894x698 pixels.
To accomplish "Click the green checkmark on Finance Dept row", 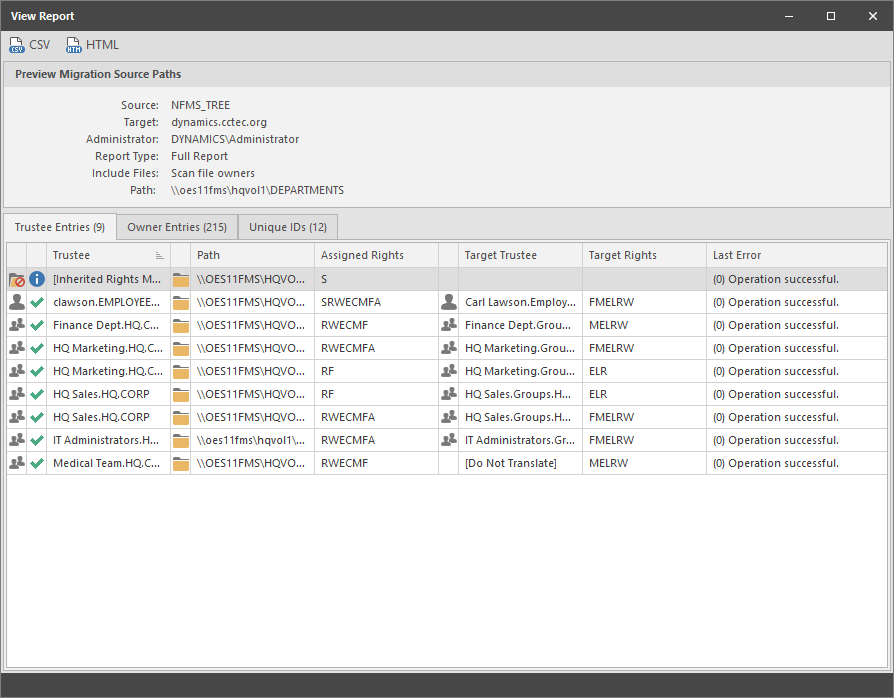I will pyautogui.click(x=37, y=325).
